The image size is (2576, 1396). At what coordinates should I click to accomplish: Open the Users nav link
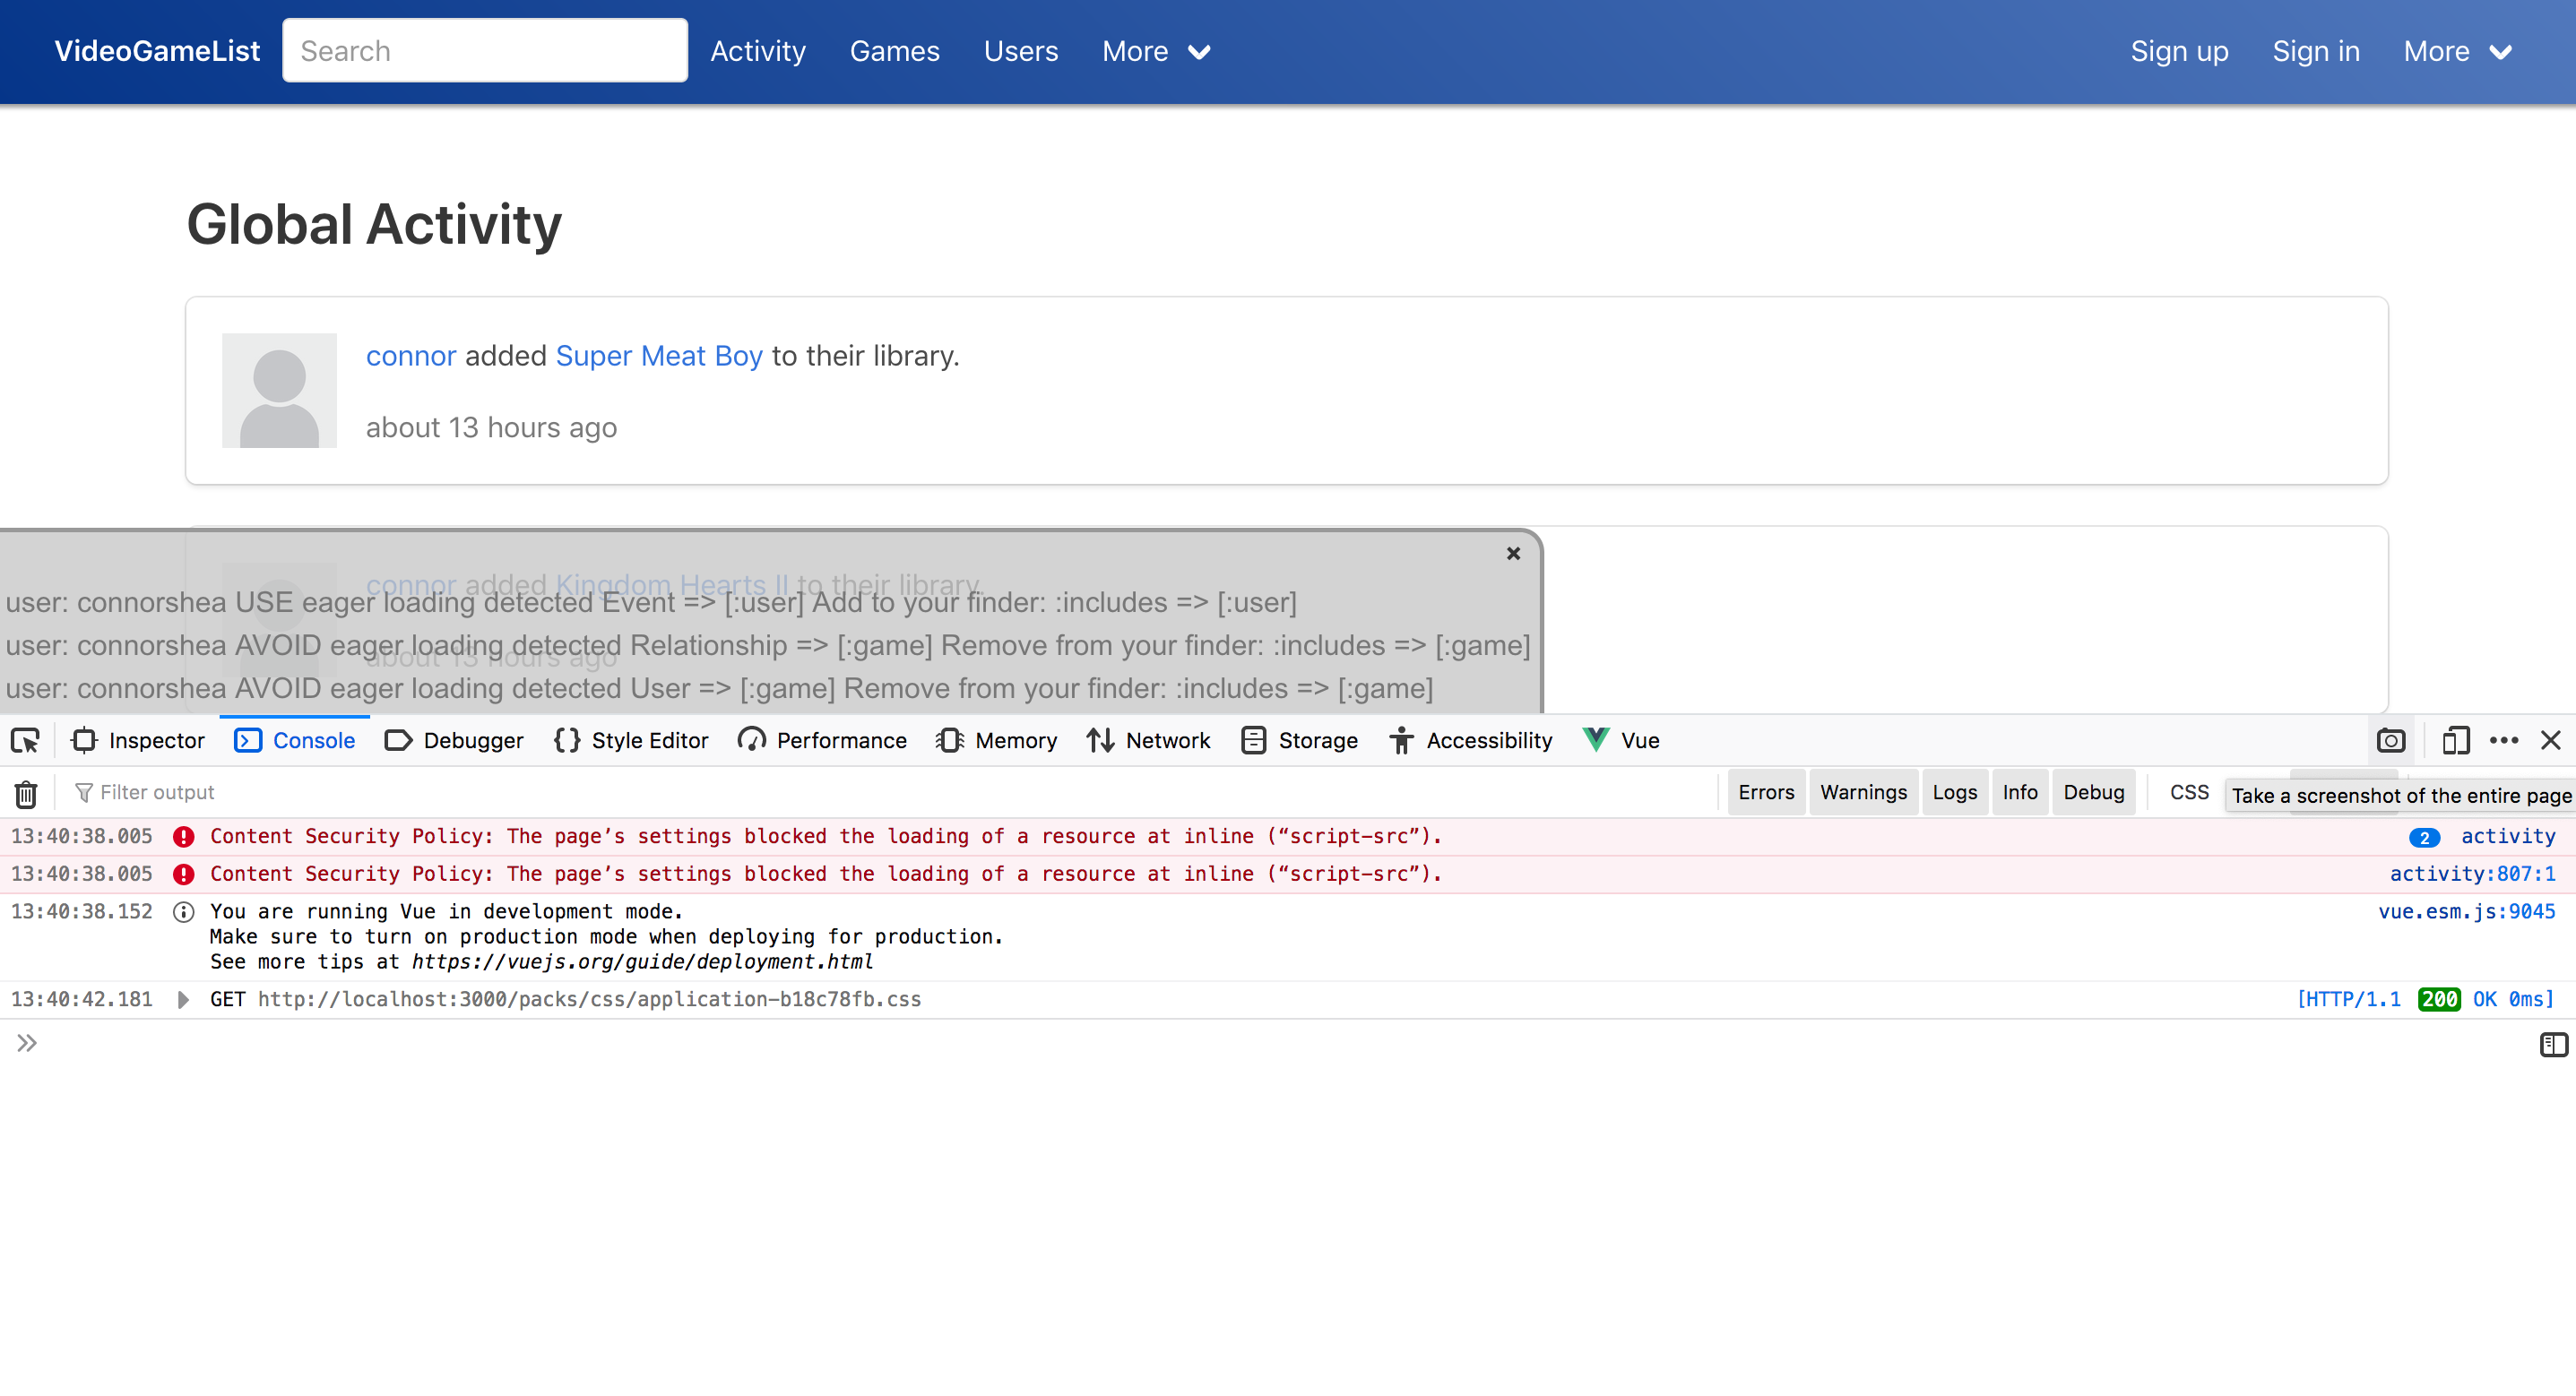1020,51
